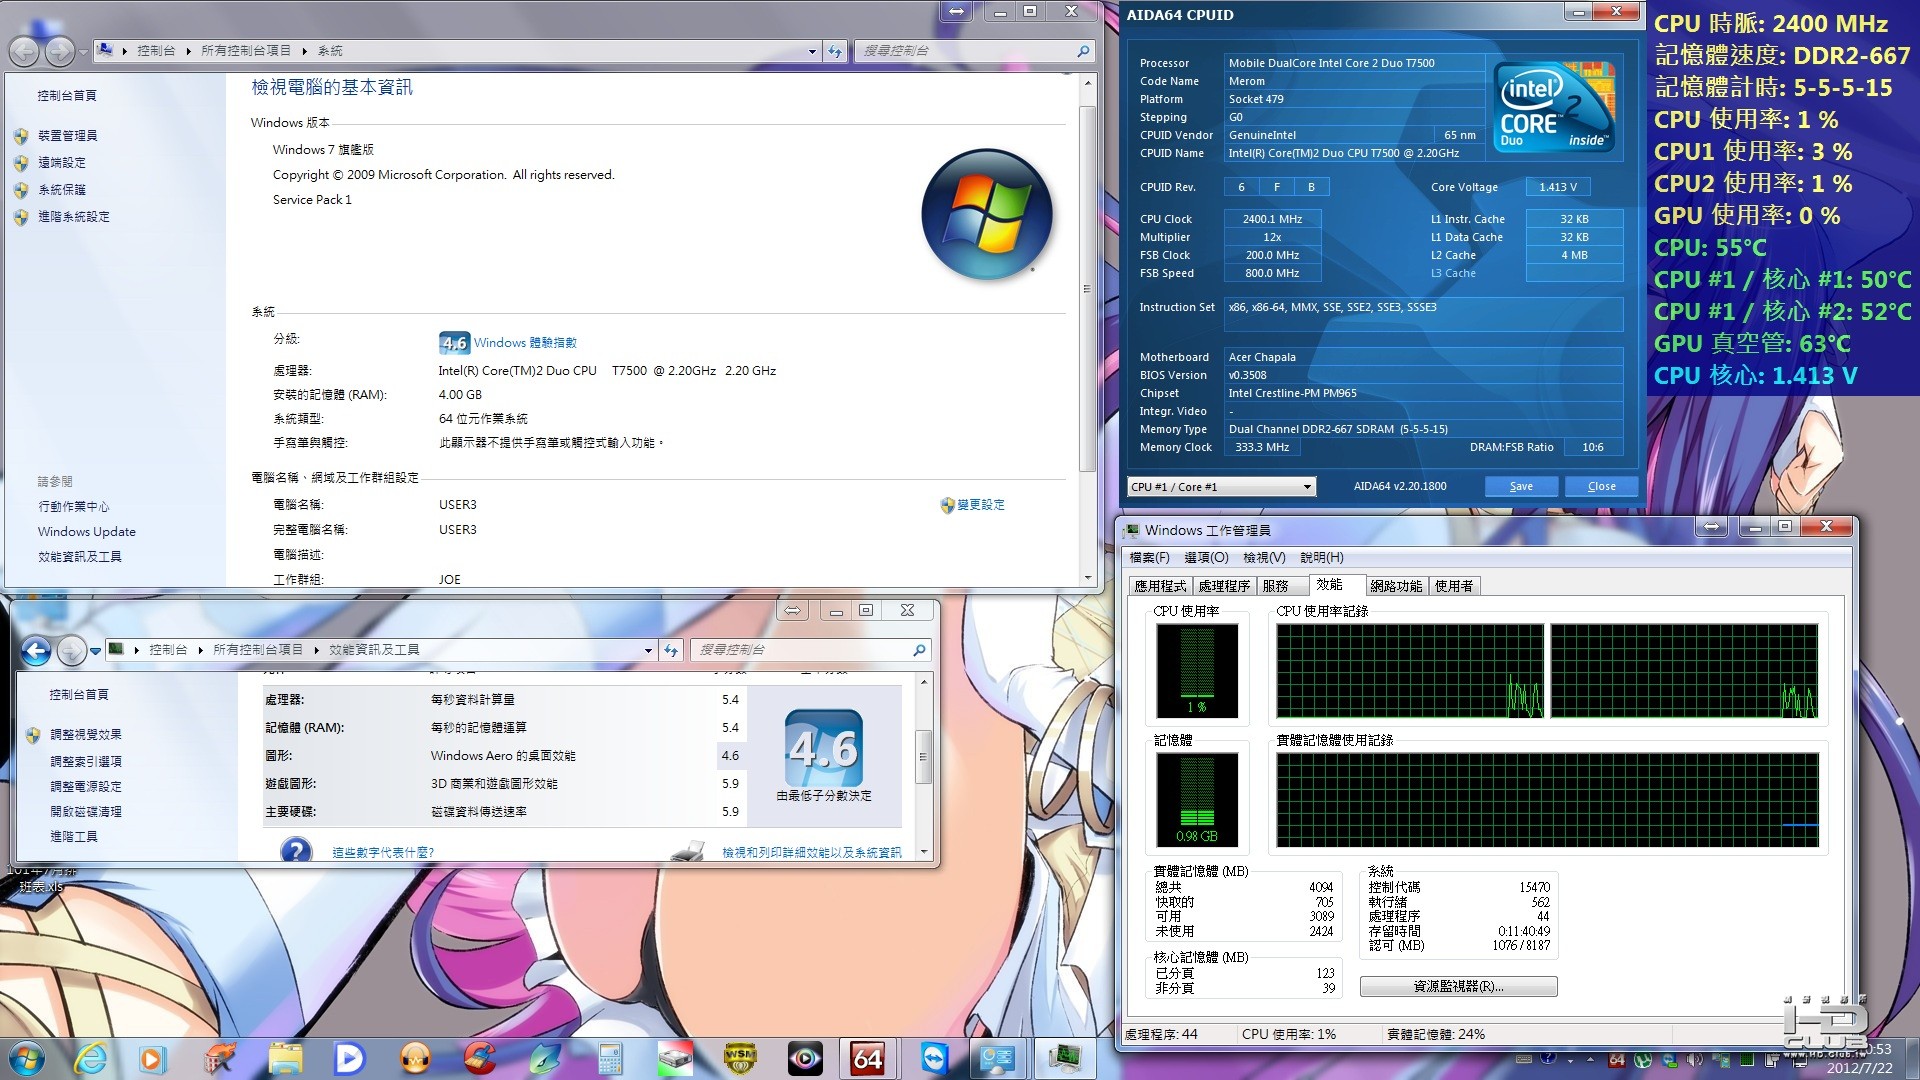This screenshot has width=1920, height=1080.
Task: Click the 搜尋控制台 search field in System window
Action: (965, 51)
